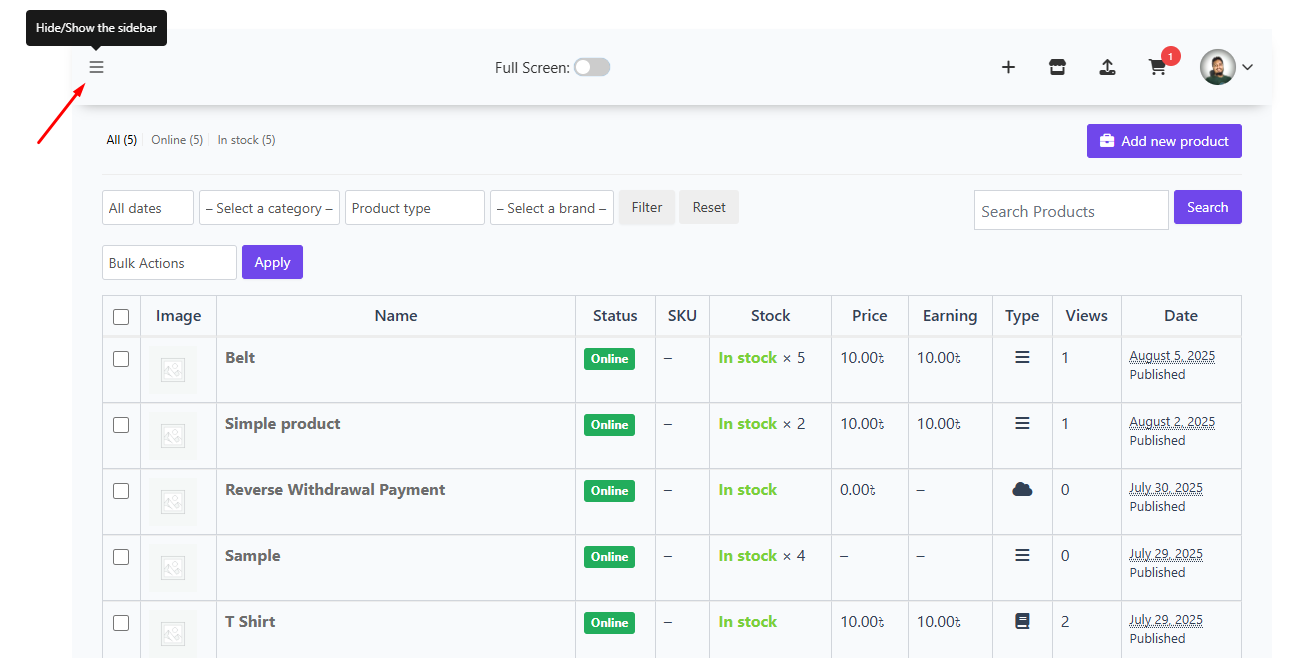Click the Views column header
Viewport: 1311px width, 658px height.
1087,315
